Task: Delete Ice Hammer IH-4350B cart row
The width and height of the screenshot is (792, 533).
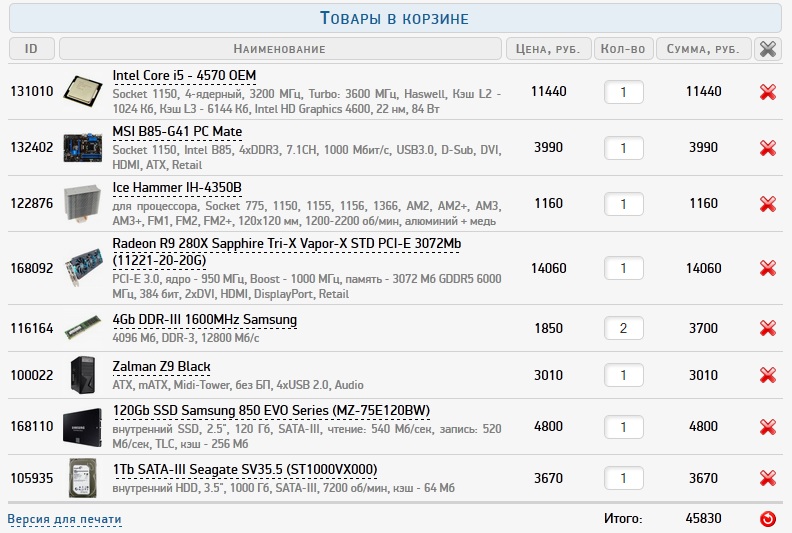Action: pyautogui.click(x=767, y=204)
